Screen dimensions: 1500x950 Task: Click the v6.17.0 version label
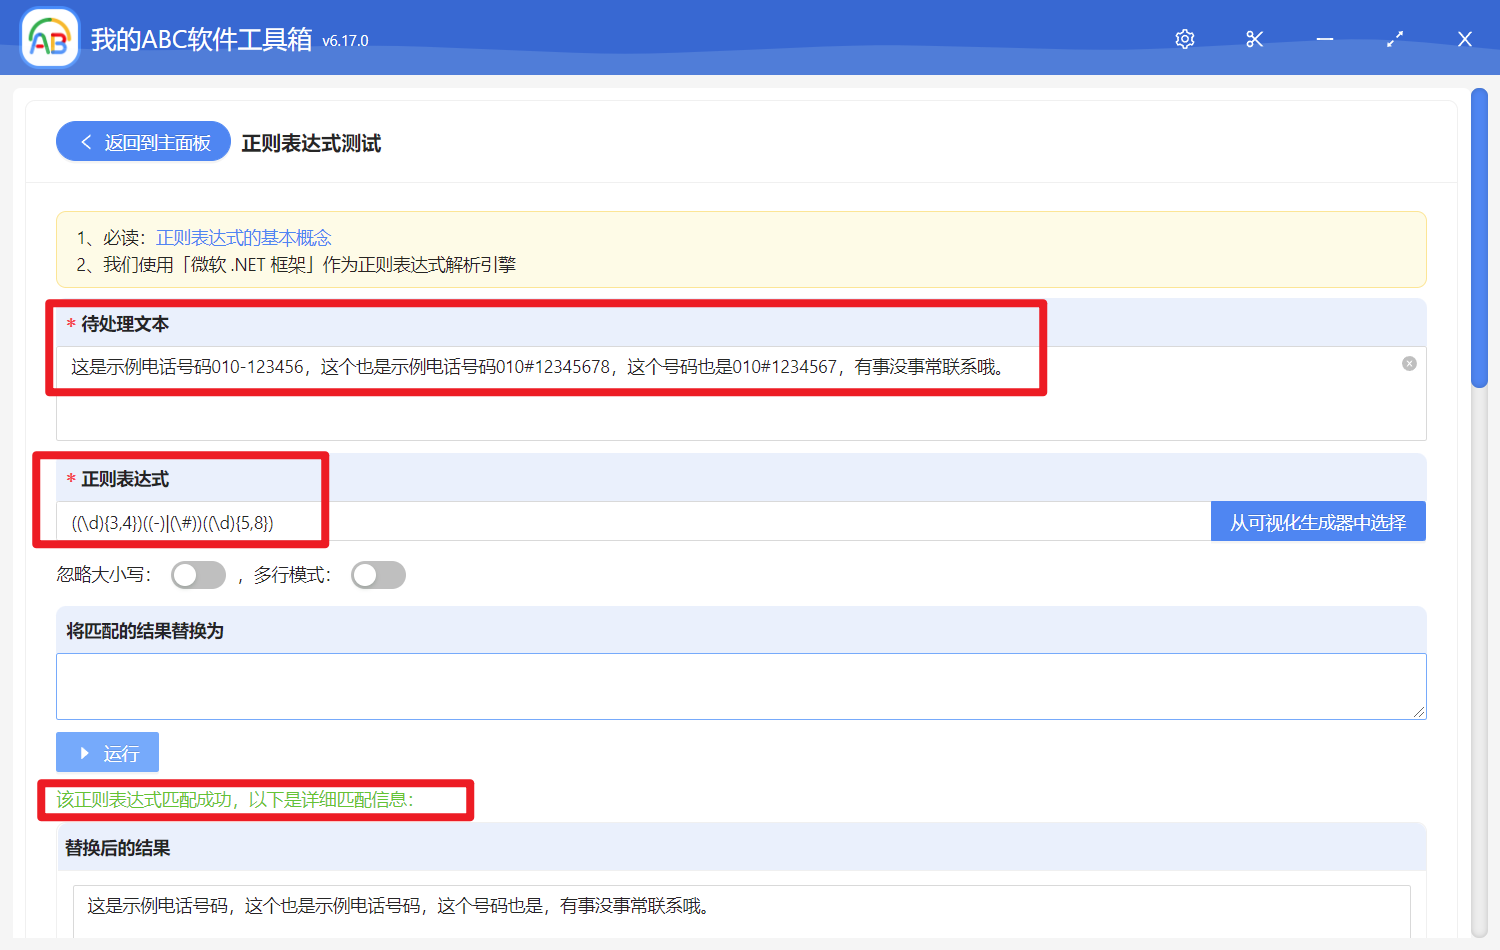(345, 41)
